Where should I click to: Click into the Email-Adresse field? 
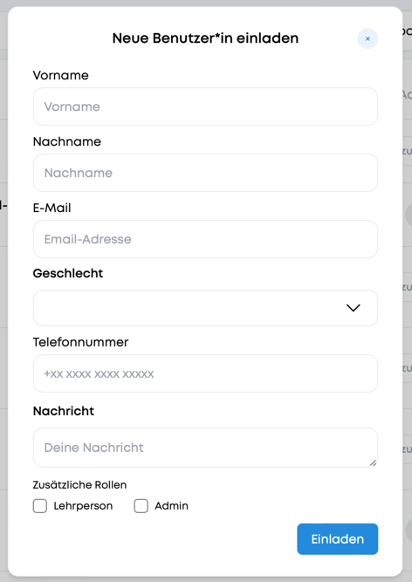click(205, 239)
